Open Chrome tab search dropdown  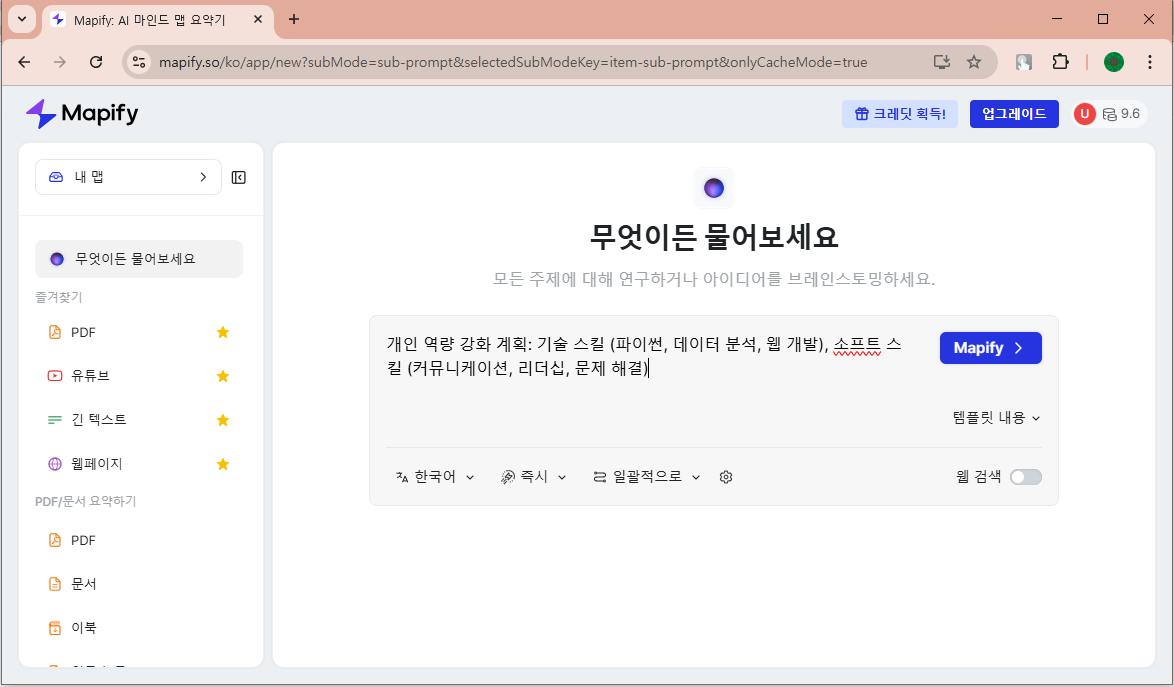point(22,19)
